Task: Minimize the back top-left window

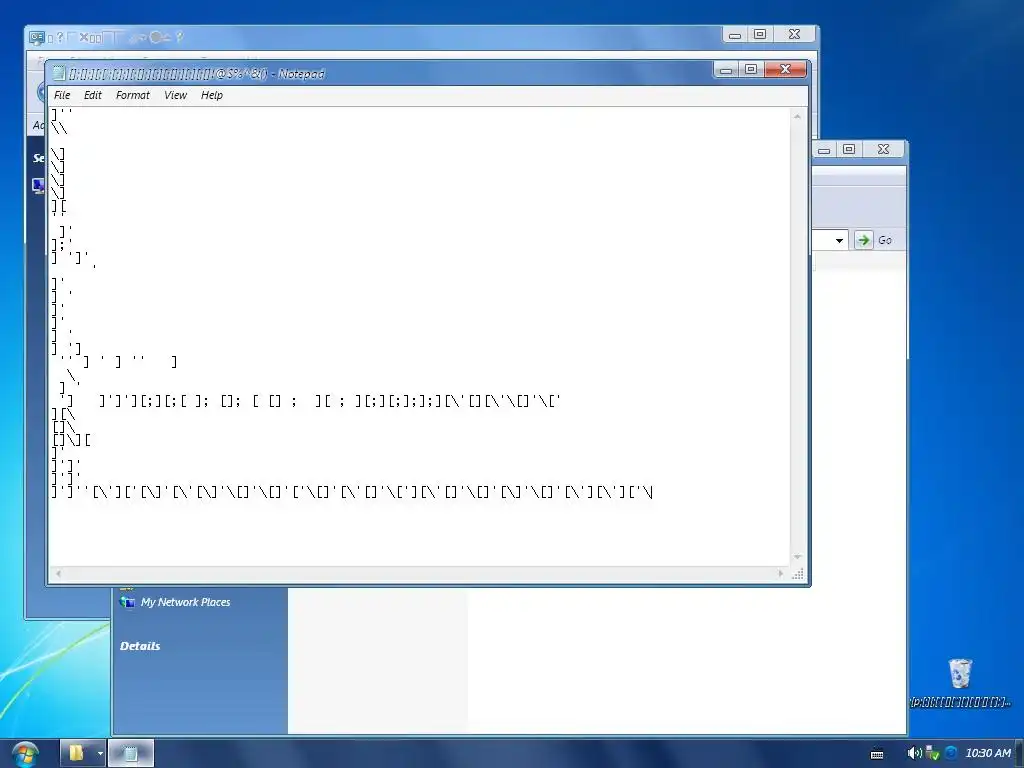Action: 735,35
